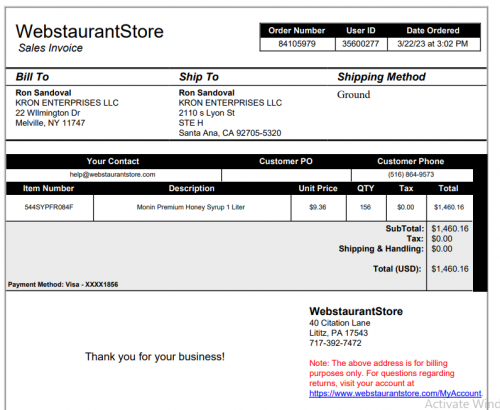
Task: Click the Ship To address Santa Ana line
Action: 230,133
